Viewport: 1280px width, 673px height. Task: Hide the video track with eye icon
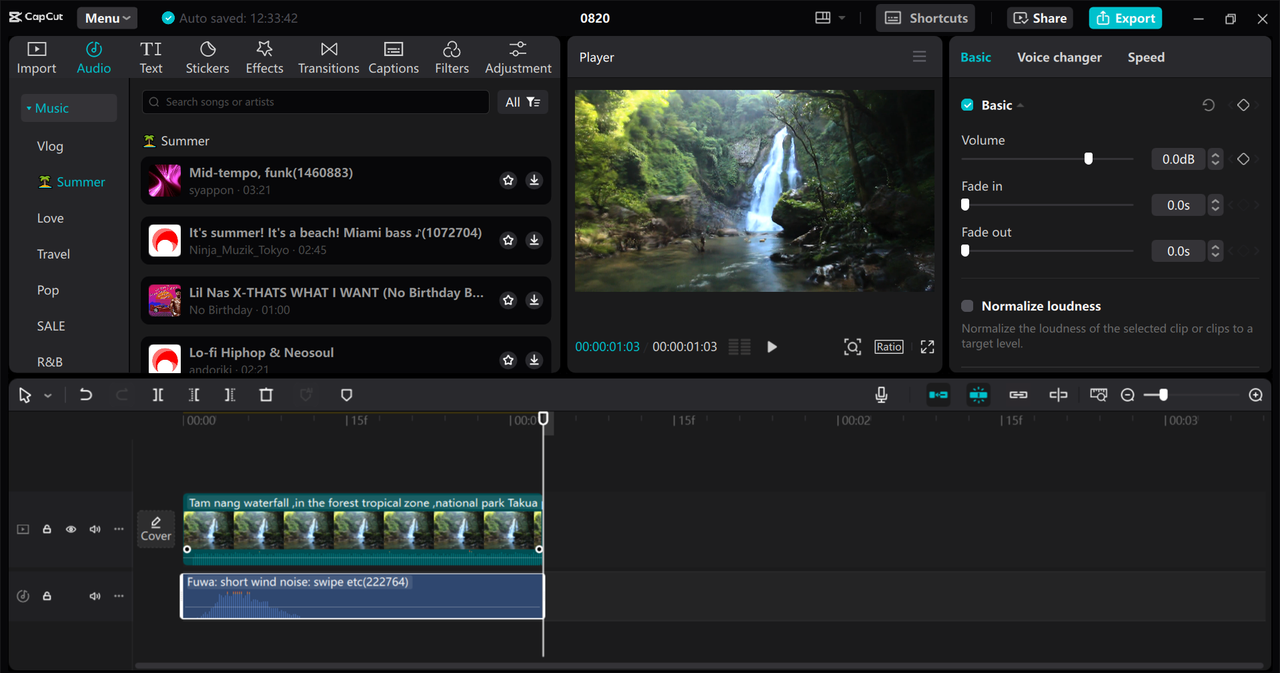(x=71, y=529)
